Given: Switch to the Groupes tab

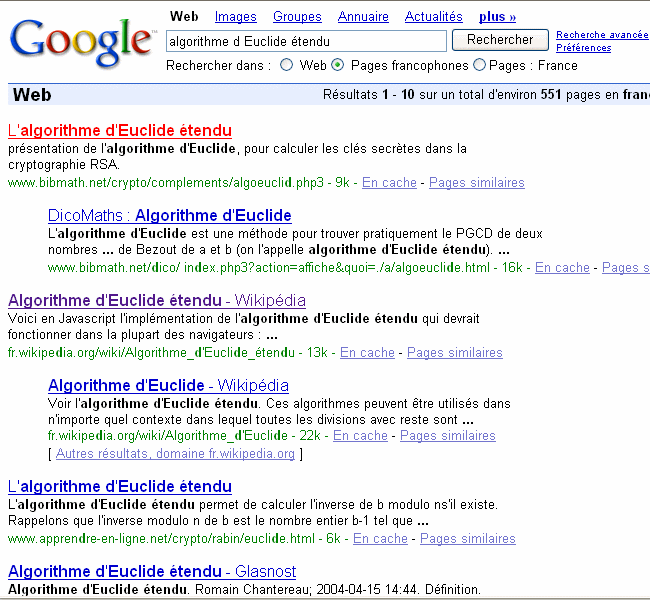Looking at the screenshot, I should (297, 17).
